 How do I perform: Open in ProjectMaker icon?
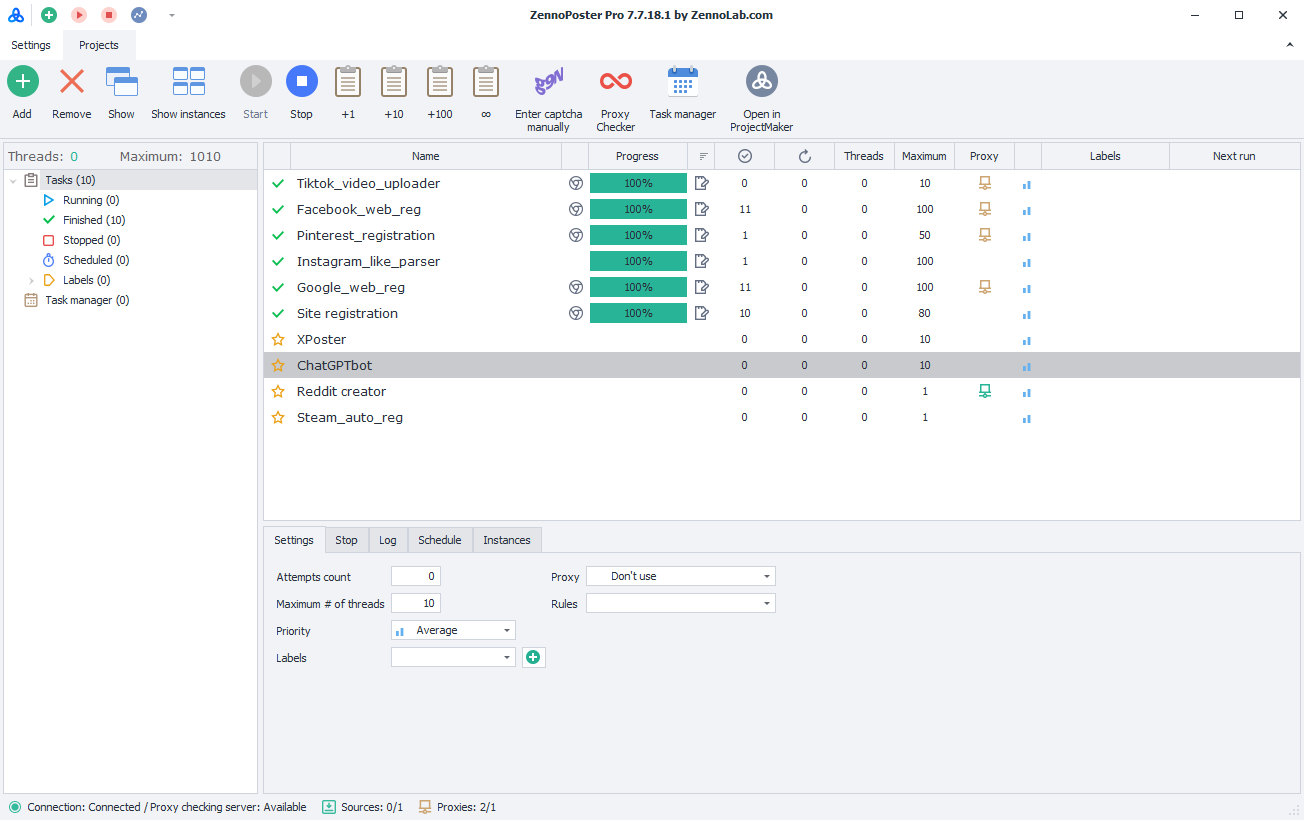[x=761, y=82]
